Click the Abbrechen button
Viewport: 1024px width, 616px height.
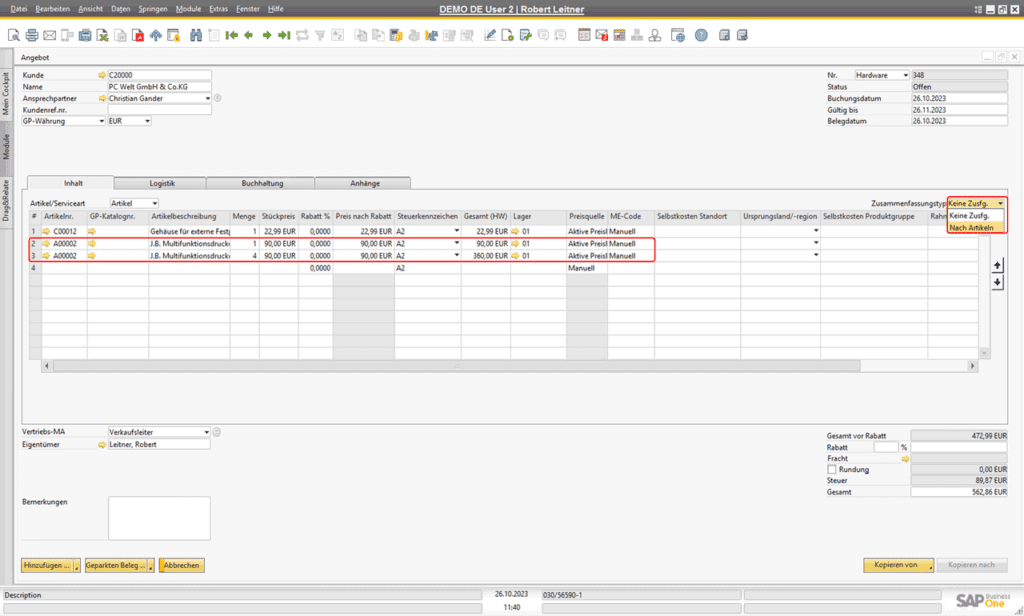(x=182, y=565)
